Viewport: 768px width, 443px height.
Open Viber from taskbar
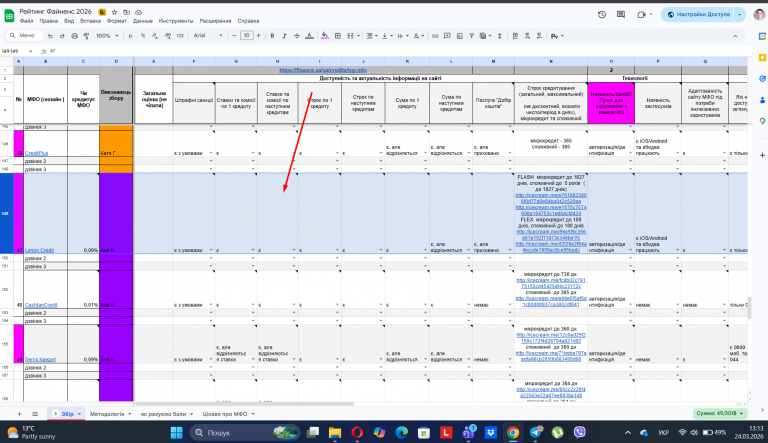tap(580, 432)
